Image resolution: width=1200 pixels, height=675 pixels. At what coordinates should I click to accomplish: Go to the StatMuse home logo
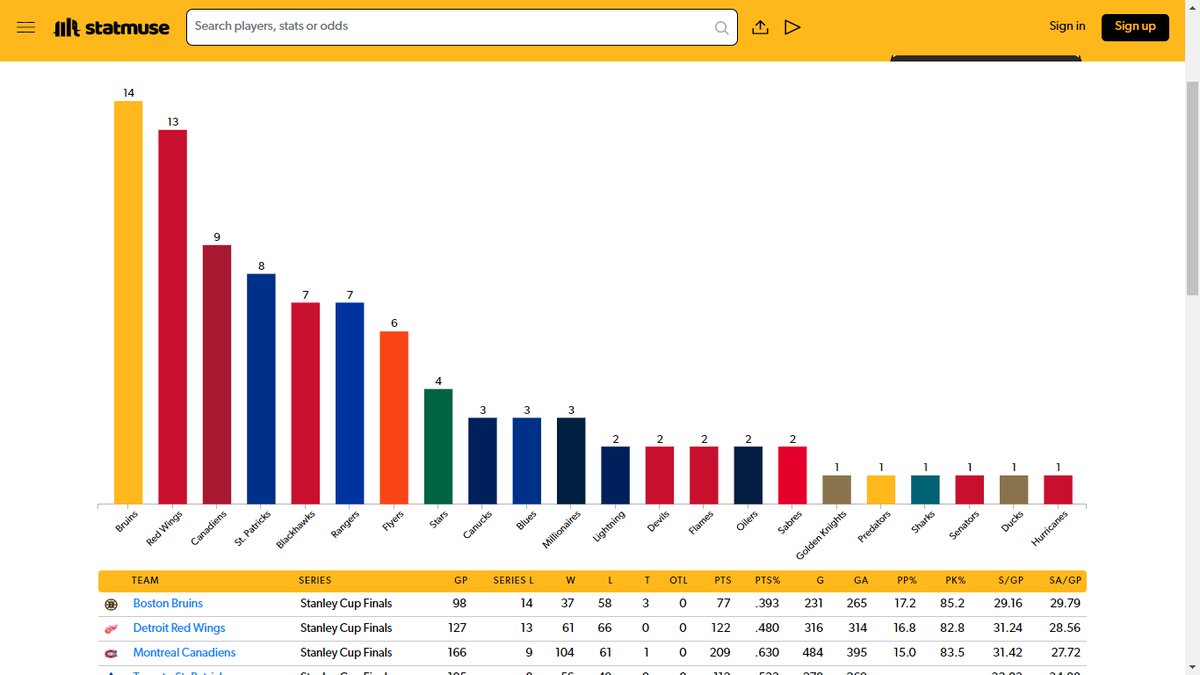(x=111, y=27)
